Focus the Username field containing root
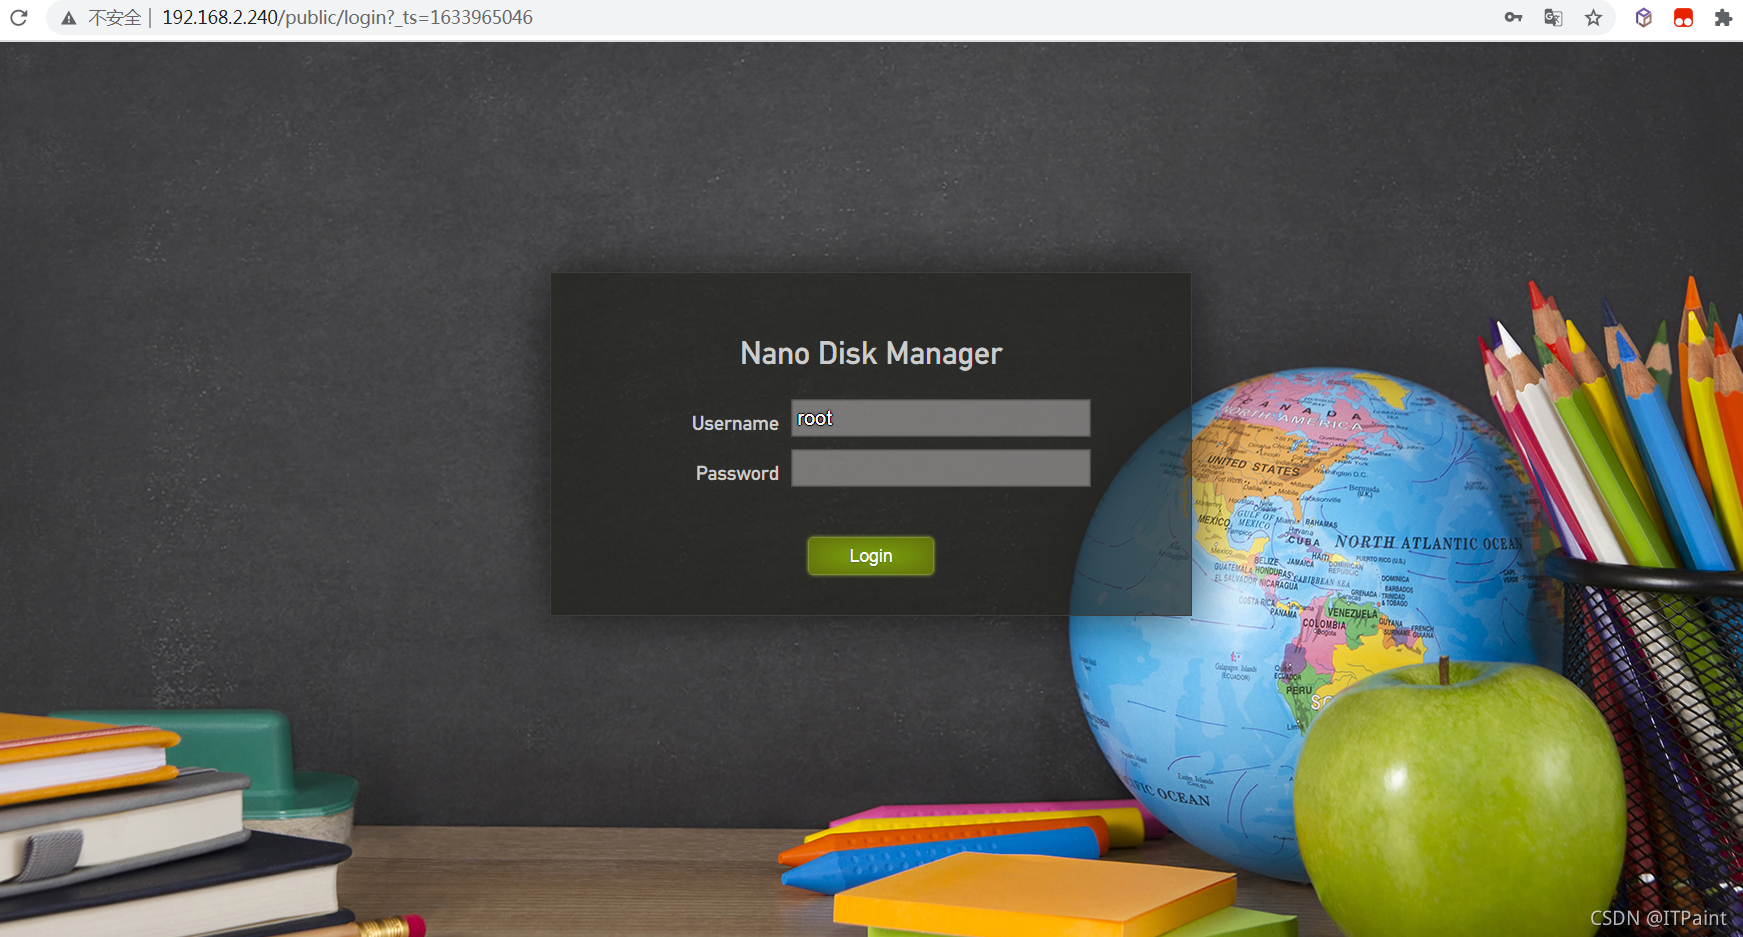Viewport: 1743px width, 937px height. pyautogui.click(x=940, y=418)
